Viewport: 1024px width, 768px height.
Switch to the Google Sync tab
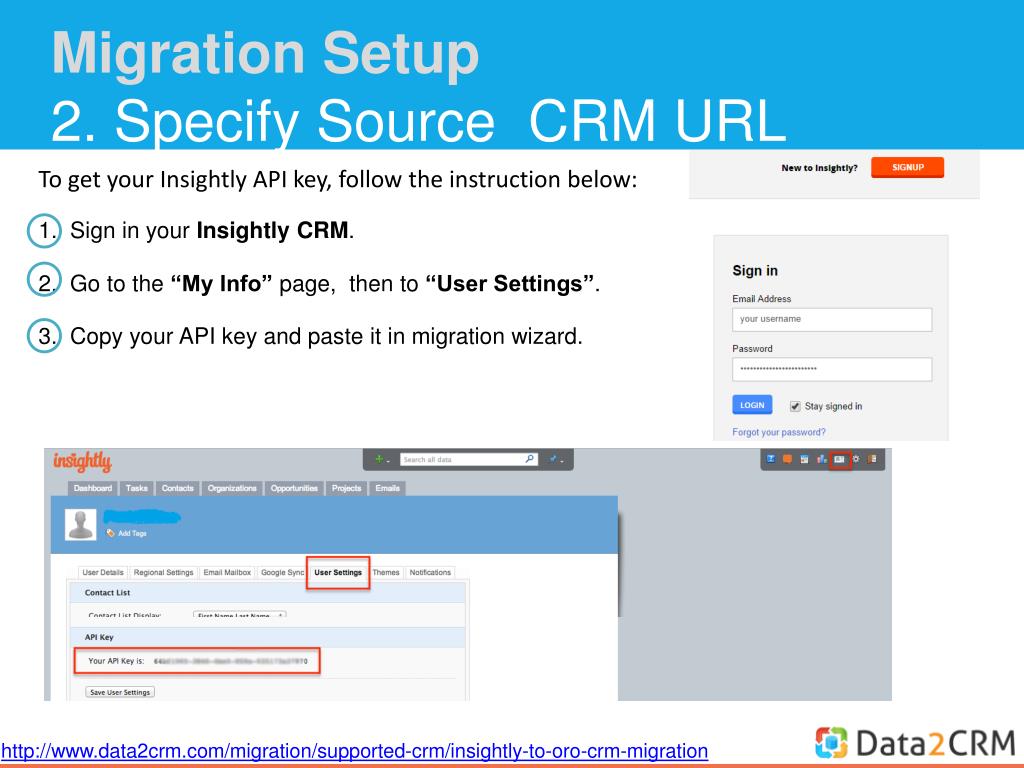click(x=282, y=573)
